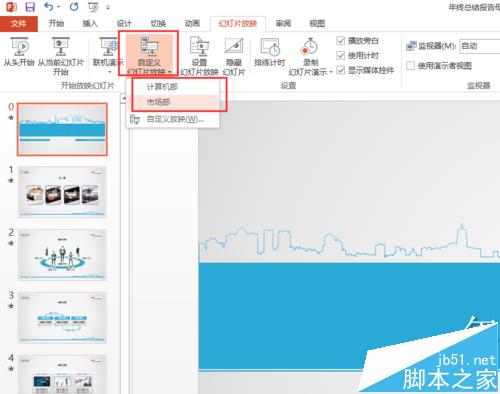The height and width of the screenshot is (394, 500).
Task: Select slide 2 thumbnail with people figures
Action: [x=62, y=255]
